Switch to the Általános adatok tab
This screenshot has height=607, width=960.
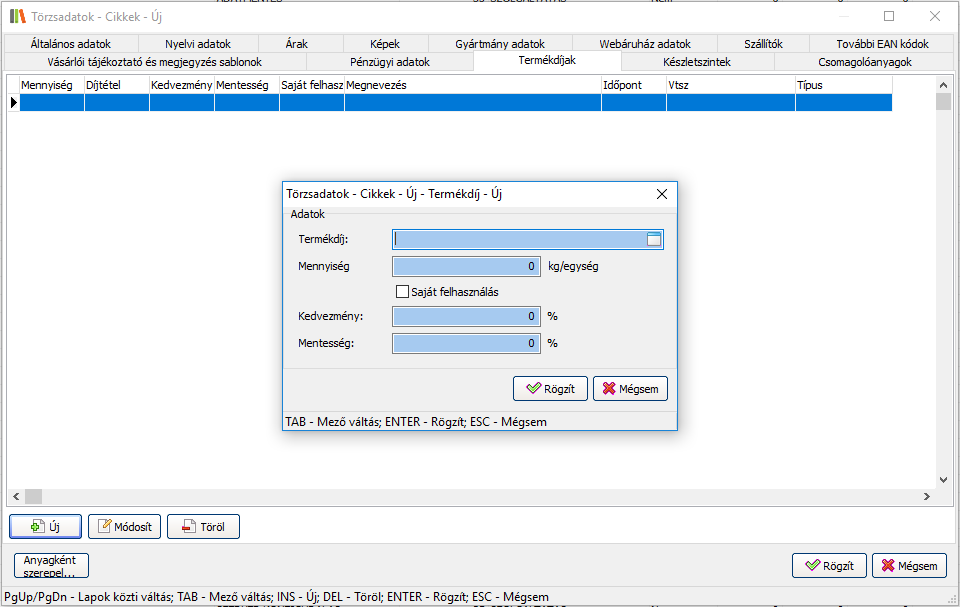71,44
